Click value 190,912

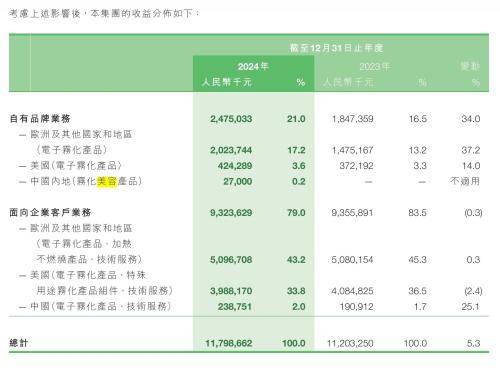[356, 307]
